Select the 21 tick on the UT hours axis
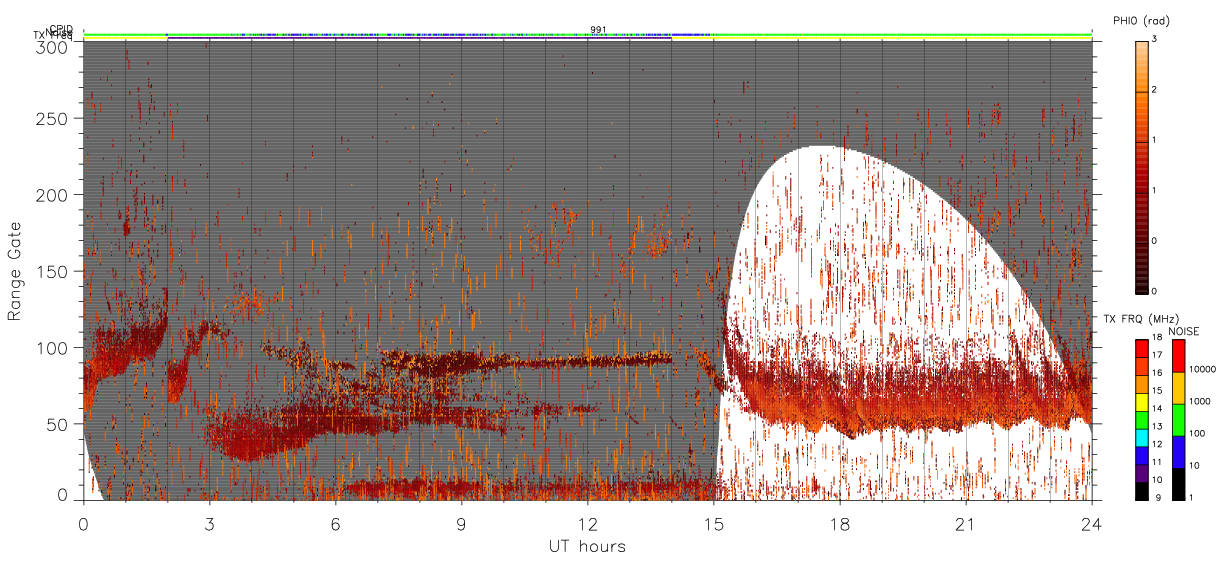The height and width of the screenshot is (567, 1228). [x=965, y=523]
